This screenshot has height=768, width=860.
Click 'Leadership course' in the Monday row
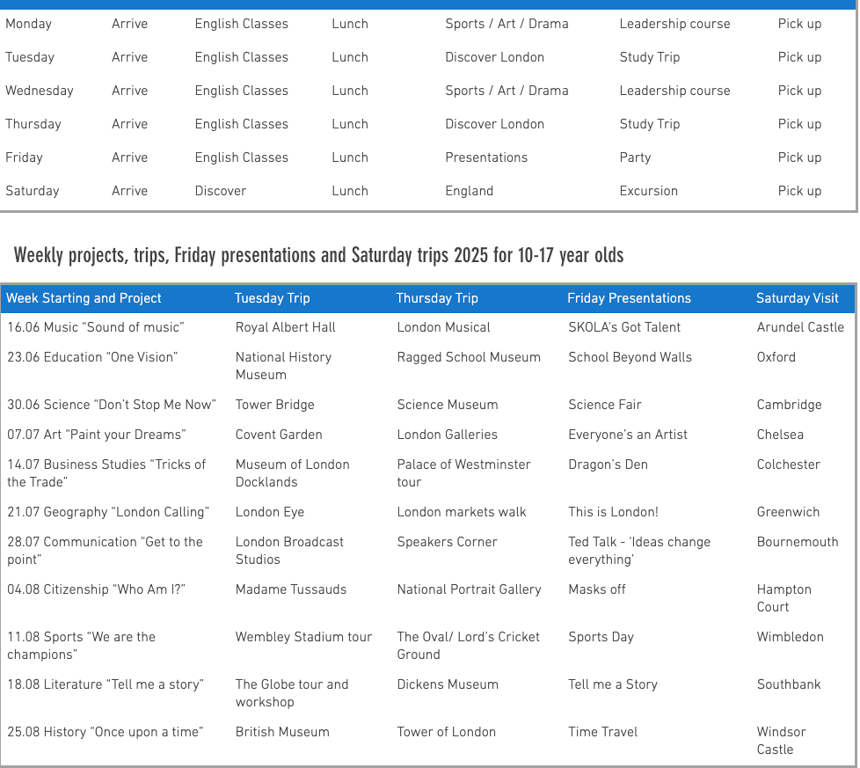pos(674,24)
